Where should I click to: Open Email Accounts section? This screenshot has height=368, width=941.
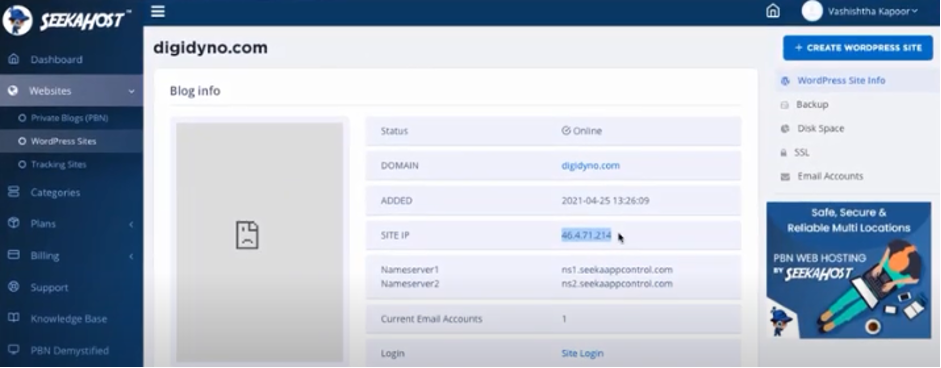(x=830, y=176)
